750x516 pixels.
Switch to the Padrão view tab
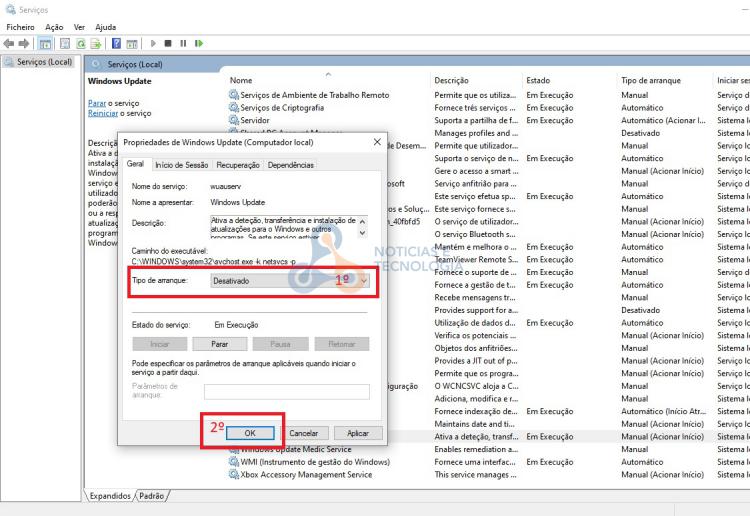[152, 496]
